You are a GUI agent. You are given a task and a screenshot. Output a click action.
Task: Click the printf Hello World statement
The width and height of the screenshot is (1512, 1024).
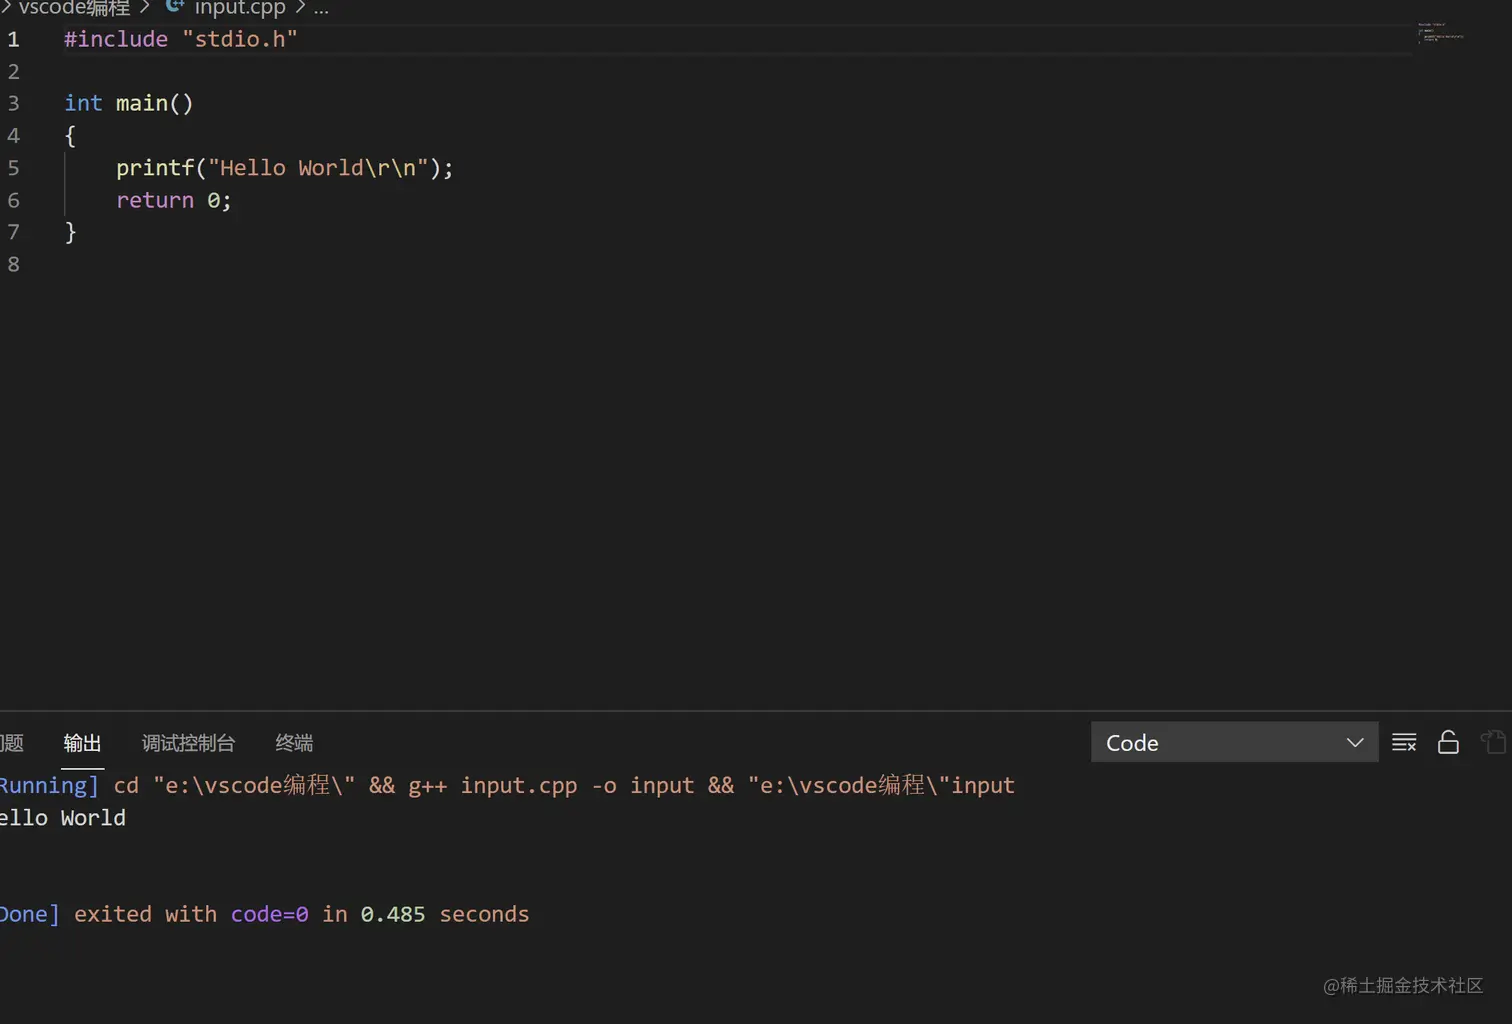click(285, 168)
